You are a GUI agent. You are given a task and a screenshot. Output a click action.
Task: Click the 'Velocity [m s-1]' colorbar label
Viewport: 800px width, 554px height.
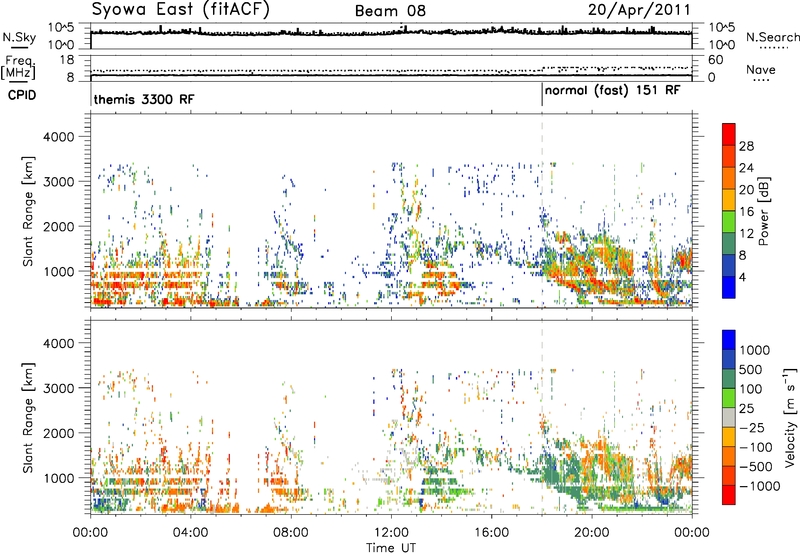[x=790, y=417]
